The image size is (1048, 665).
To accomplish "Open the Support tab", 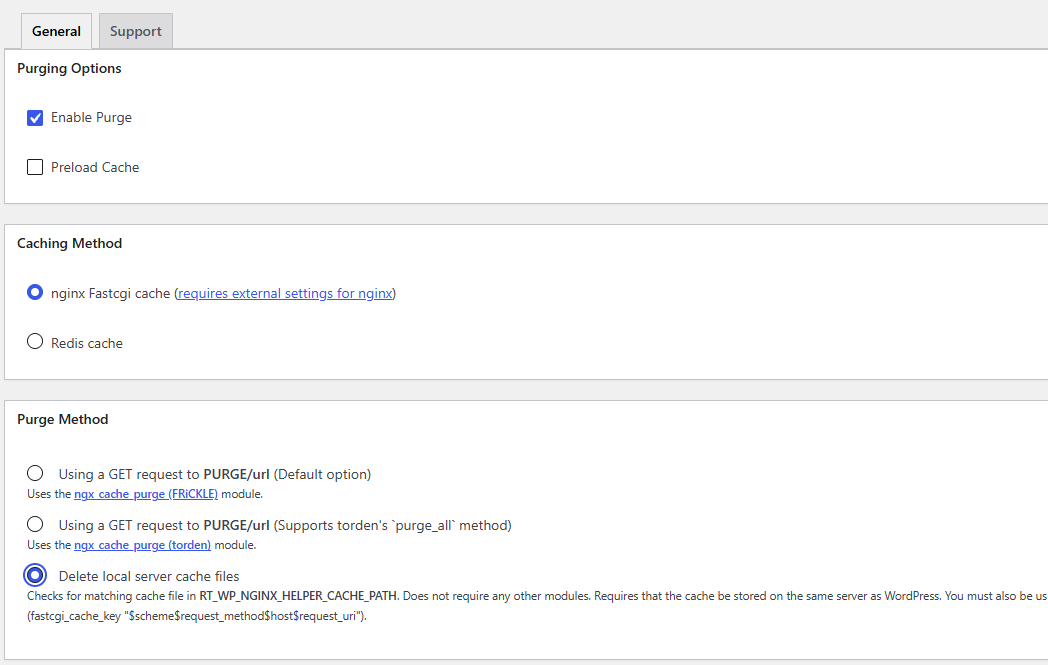I will tap(136, 31).
